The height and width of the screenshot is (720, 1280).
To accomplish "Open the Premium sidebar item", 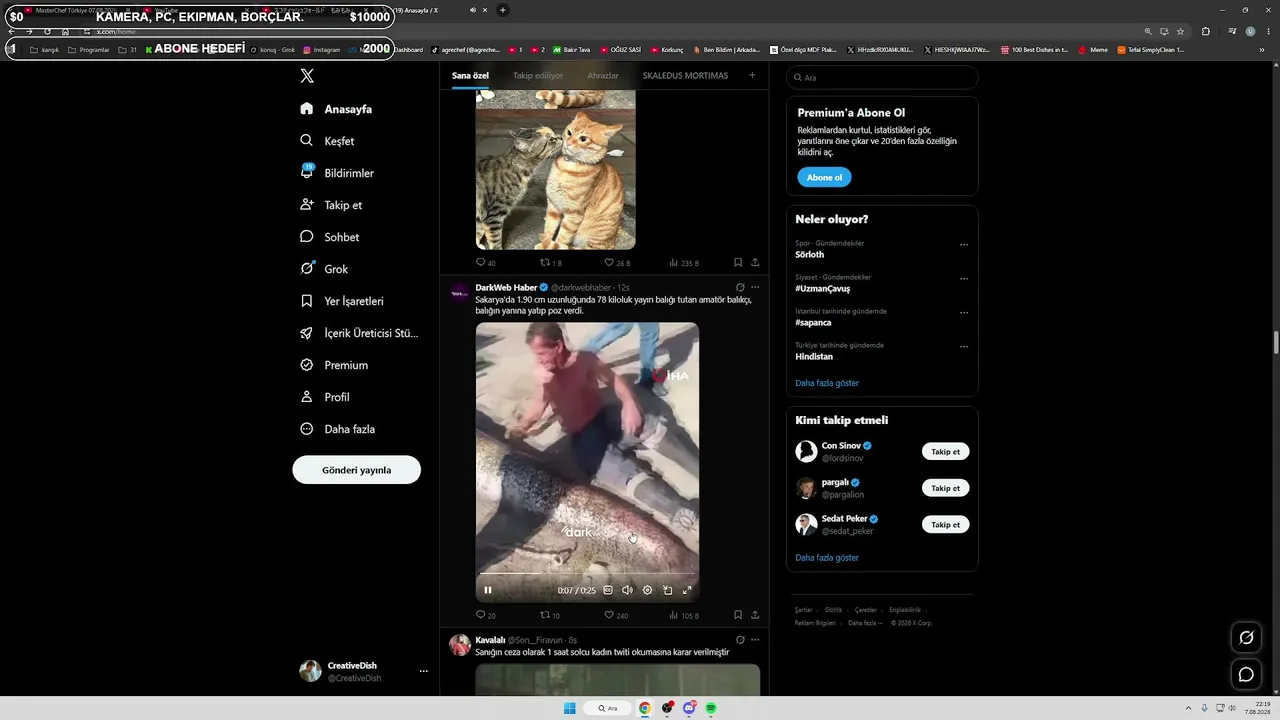I will [334, 365].
